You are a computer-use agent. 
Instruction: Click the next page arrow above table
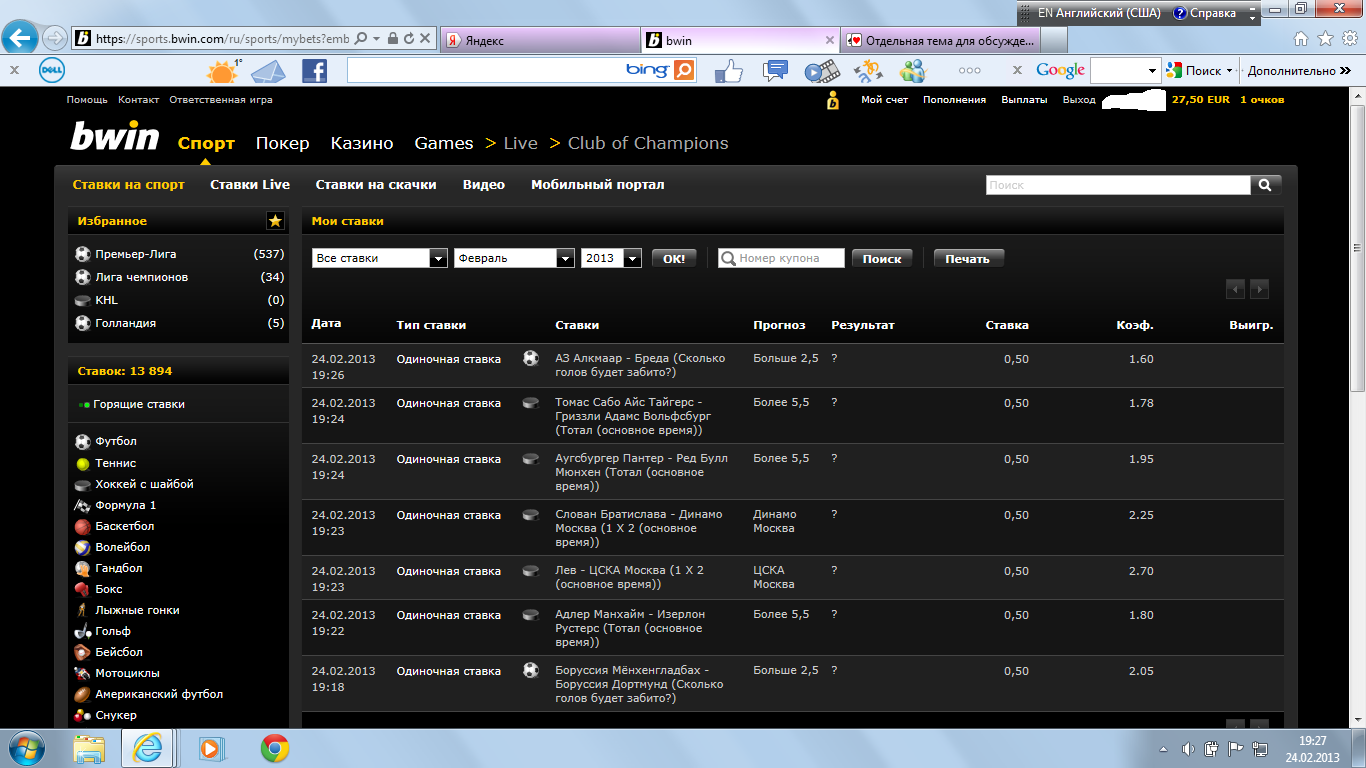(x=1259, y=289)
